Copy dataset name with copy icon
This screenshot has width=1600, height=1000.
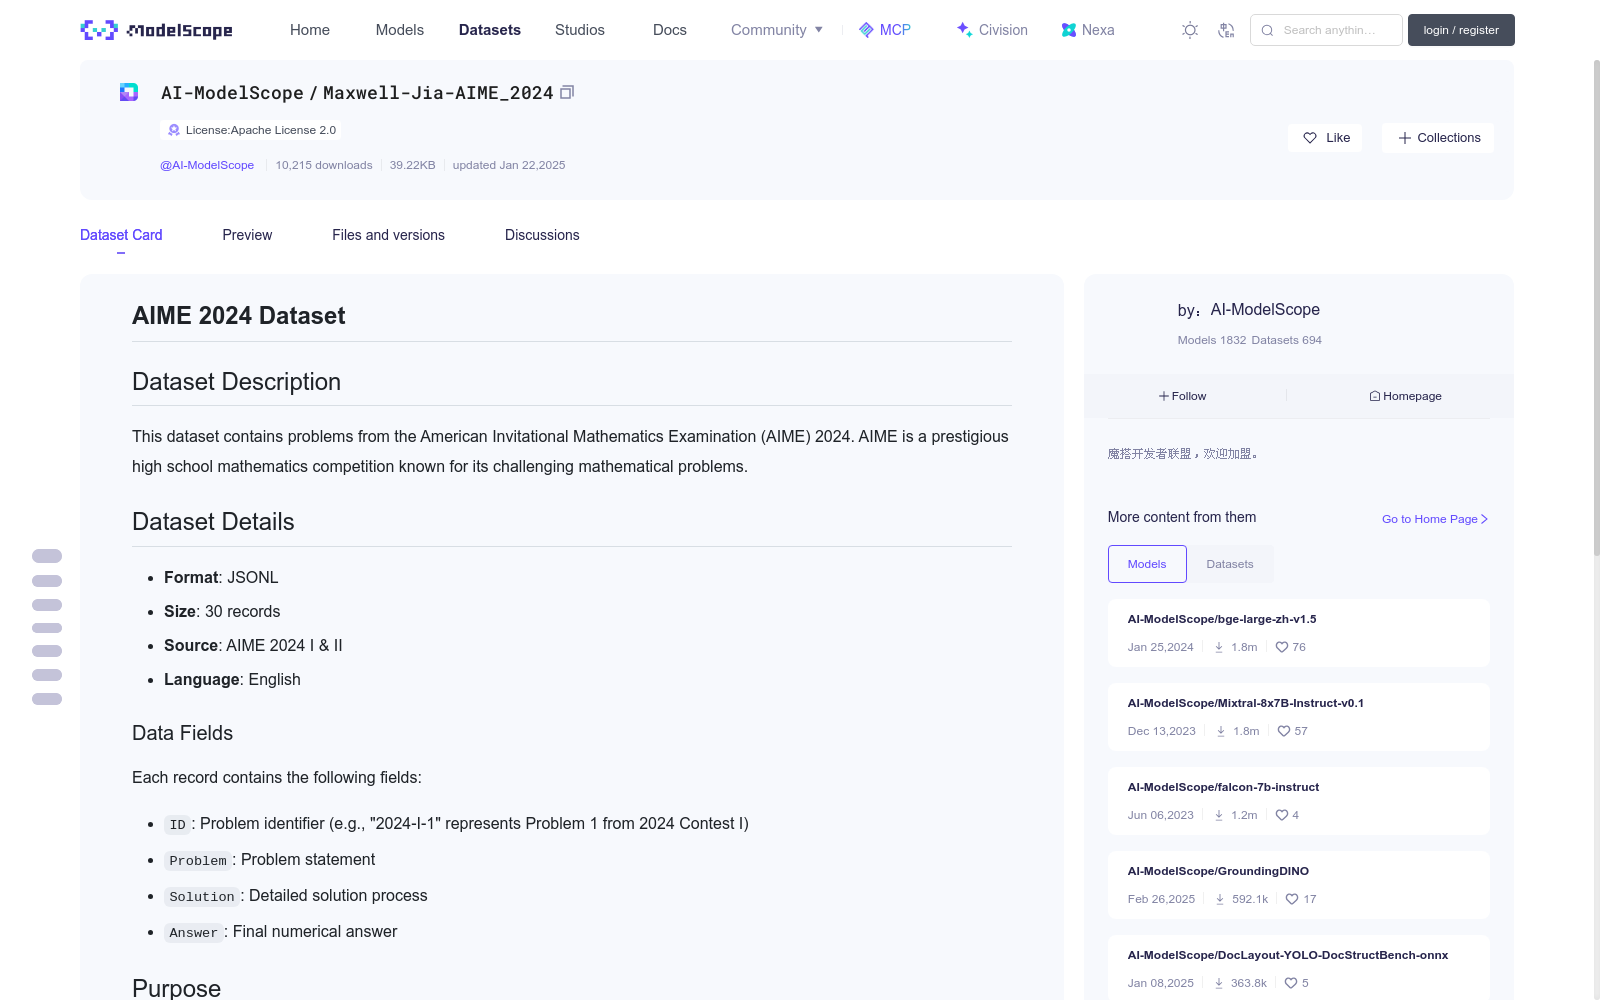point(567,92)
